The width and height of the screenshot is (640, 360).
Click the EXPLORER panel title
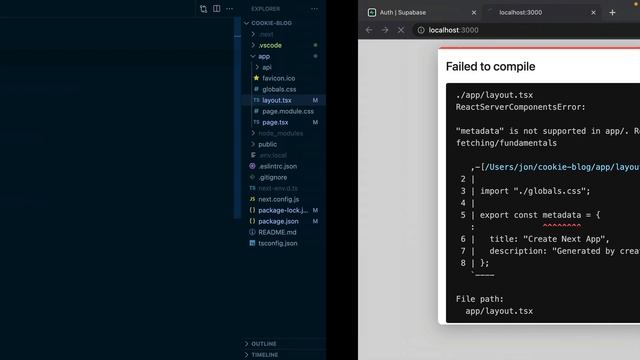266,9
